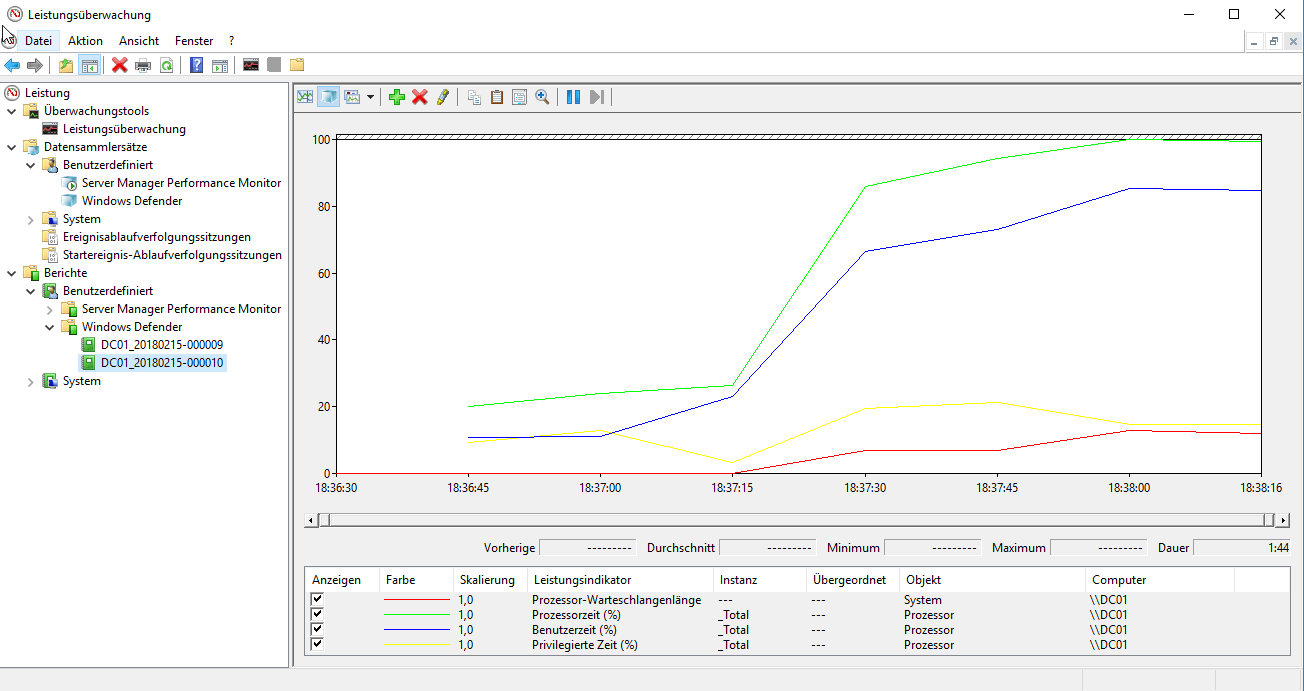Hide the Privilegierte Zeit (%) counter
This screenshot has width=1304, height=691.
[x=318, y=644]
